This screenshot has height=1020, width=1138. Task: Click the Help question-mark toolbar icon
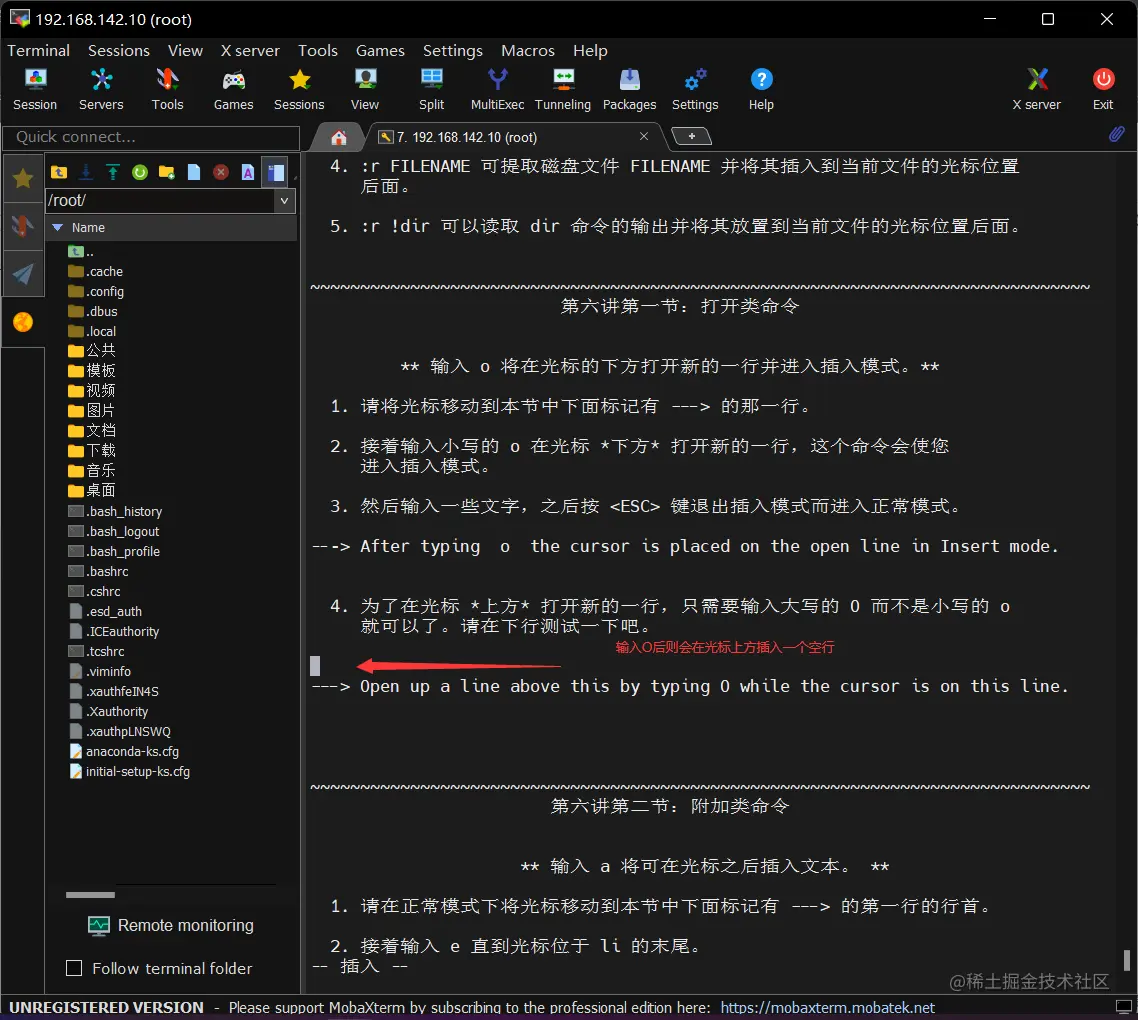761,89
